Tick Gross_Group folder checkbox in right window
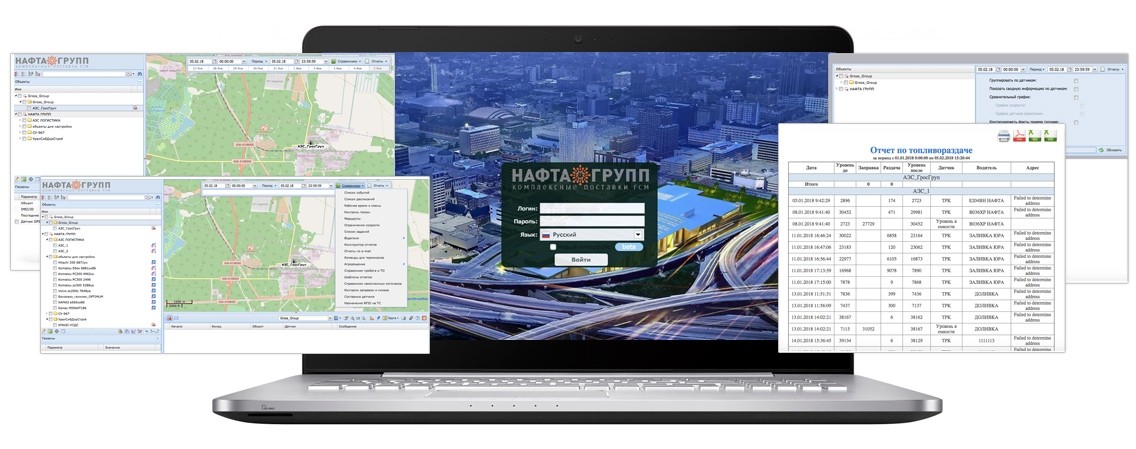 (x=845, y=83)
